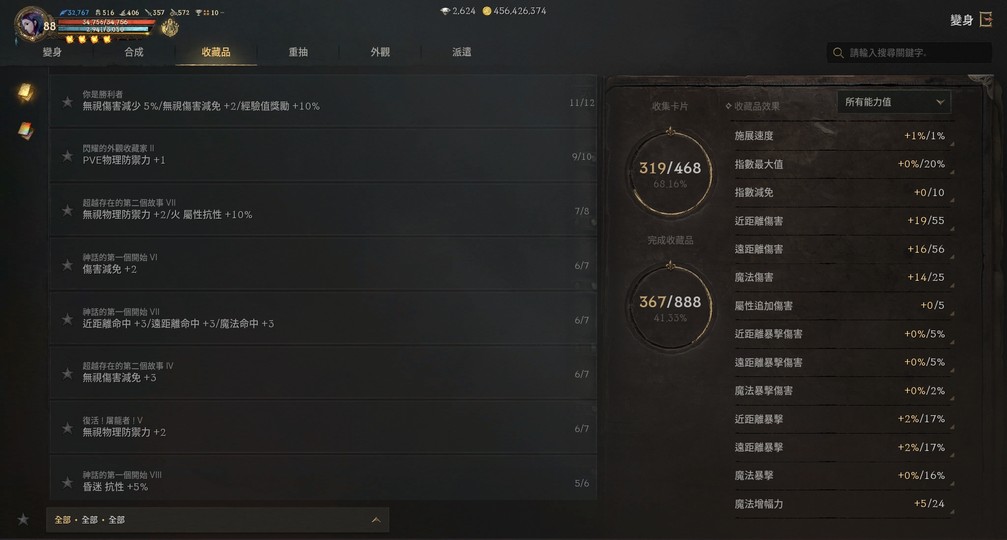Open the 超越存在的第二個故事 VII collection entry

pyautogui.click(x=323, y=209)
